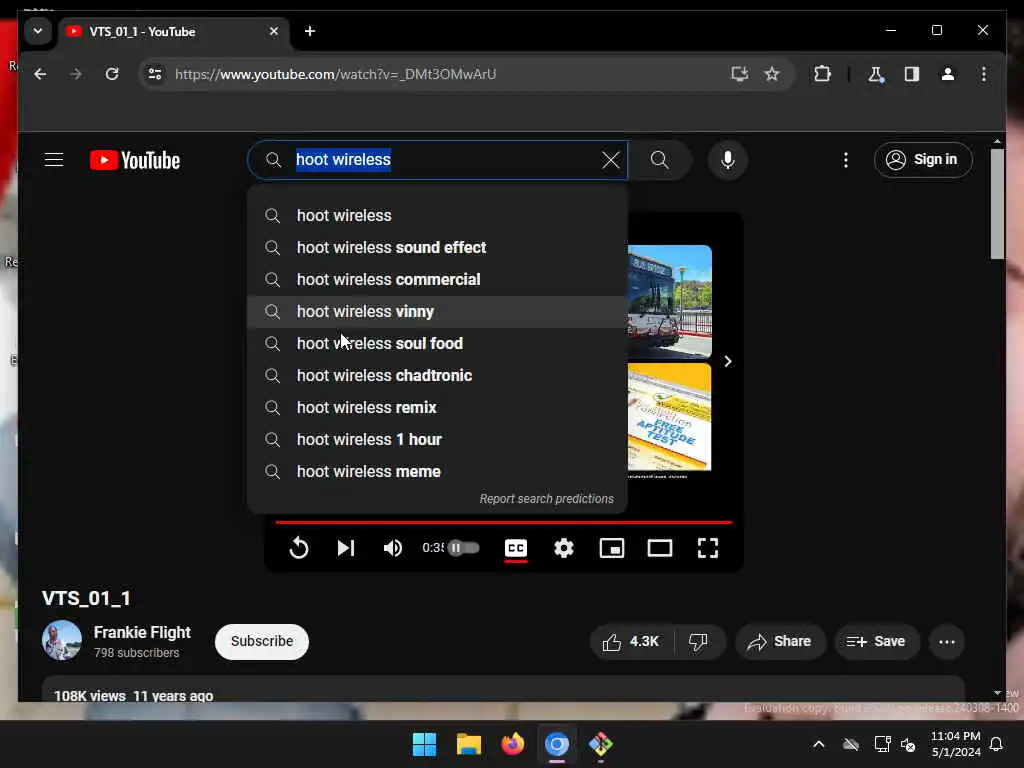Dislike the video
Image resolution: width=1024 pixels, height=768 pixels.
[x=698, y=642]
